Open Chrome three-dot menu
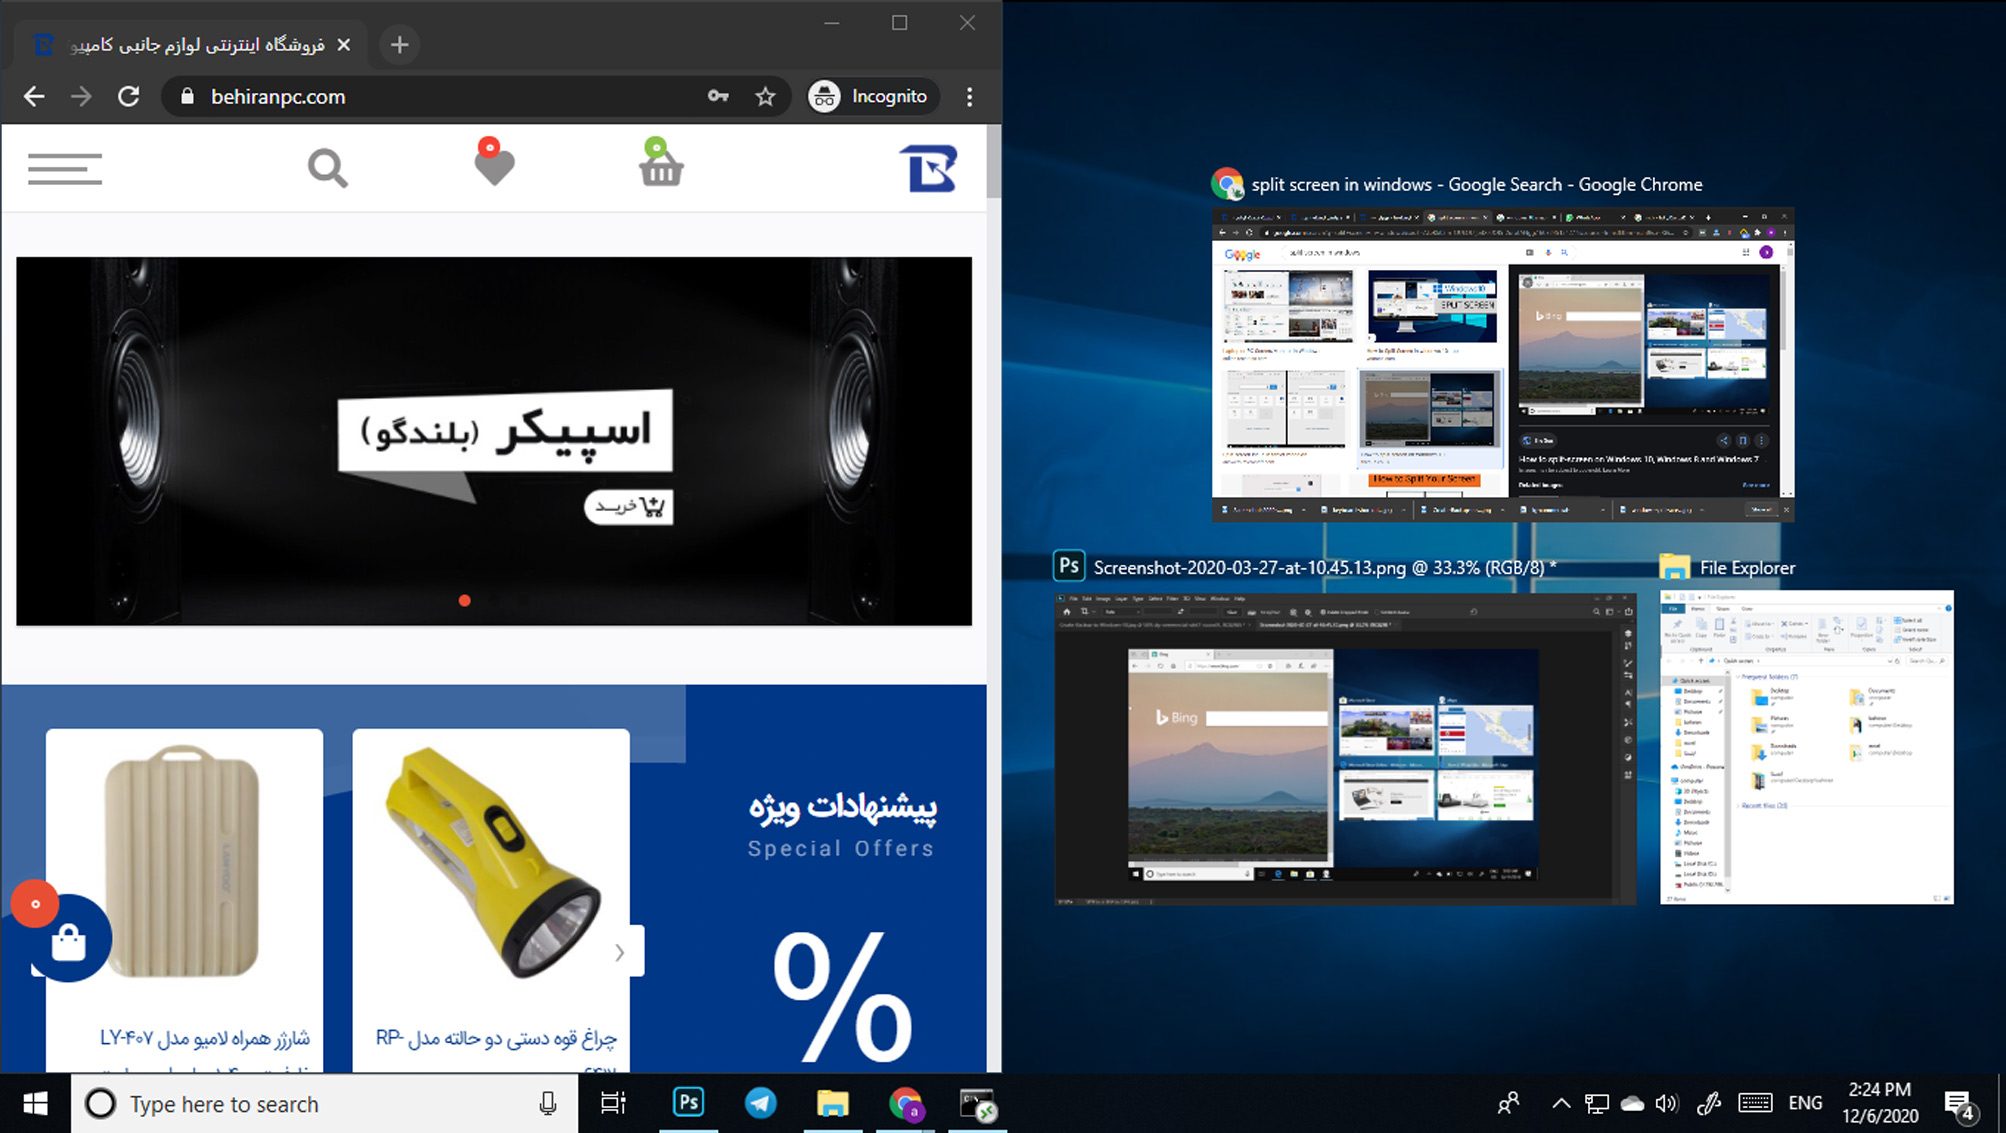The image size is (2006, 1133). pyautogui.click(x=969, y=96)
